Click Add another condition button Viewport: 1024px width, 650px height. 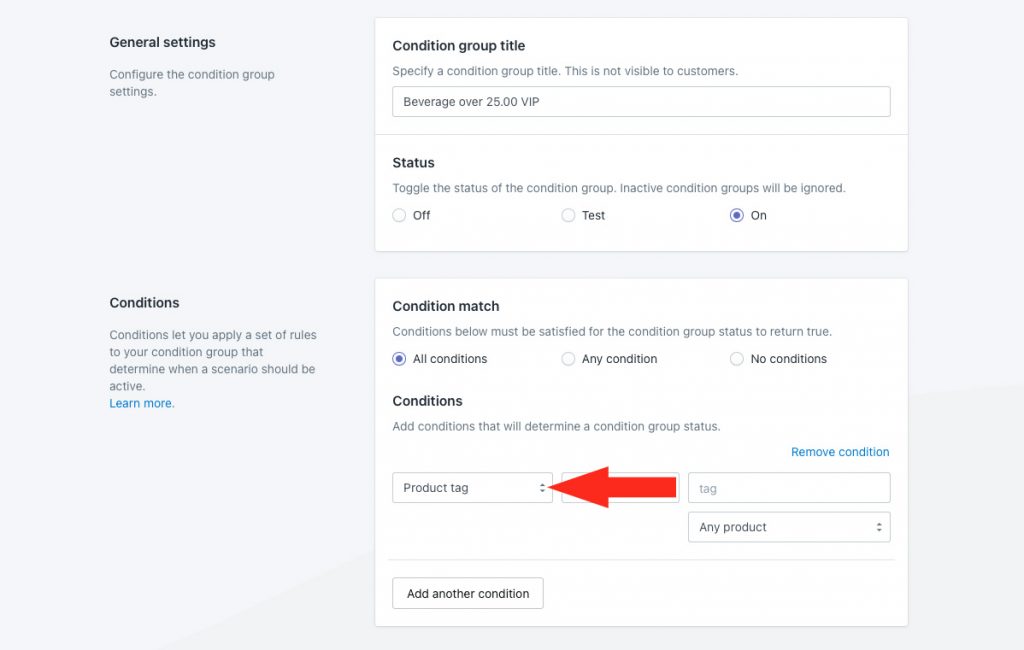468,593
